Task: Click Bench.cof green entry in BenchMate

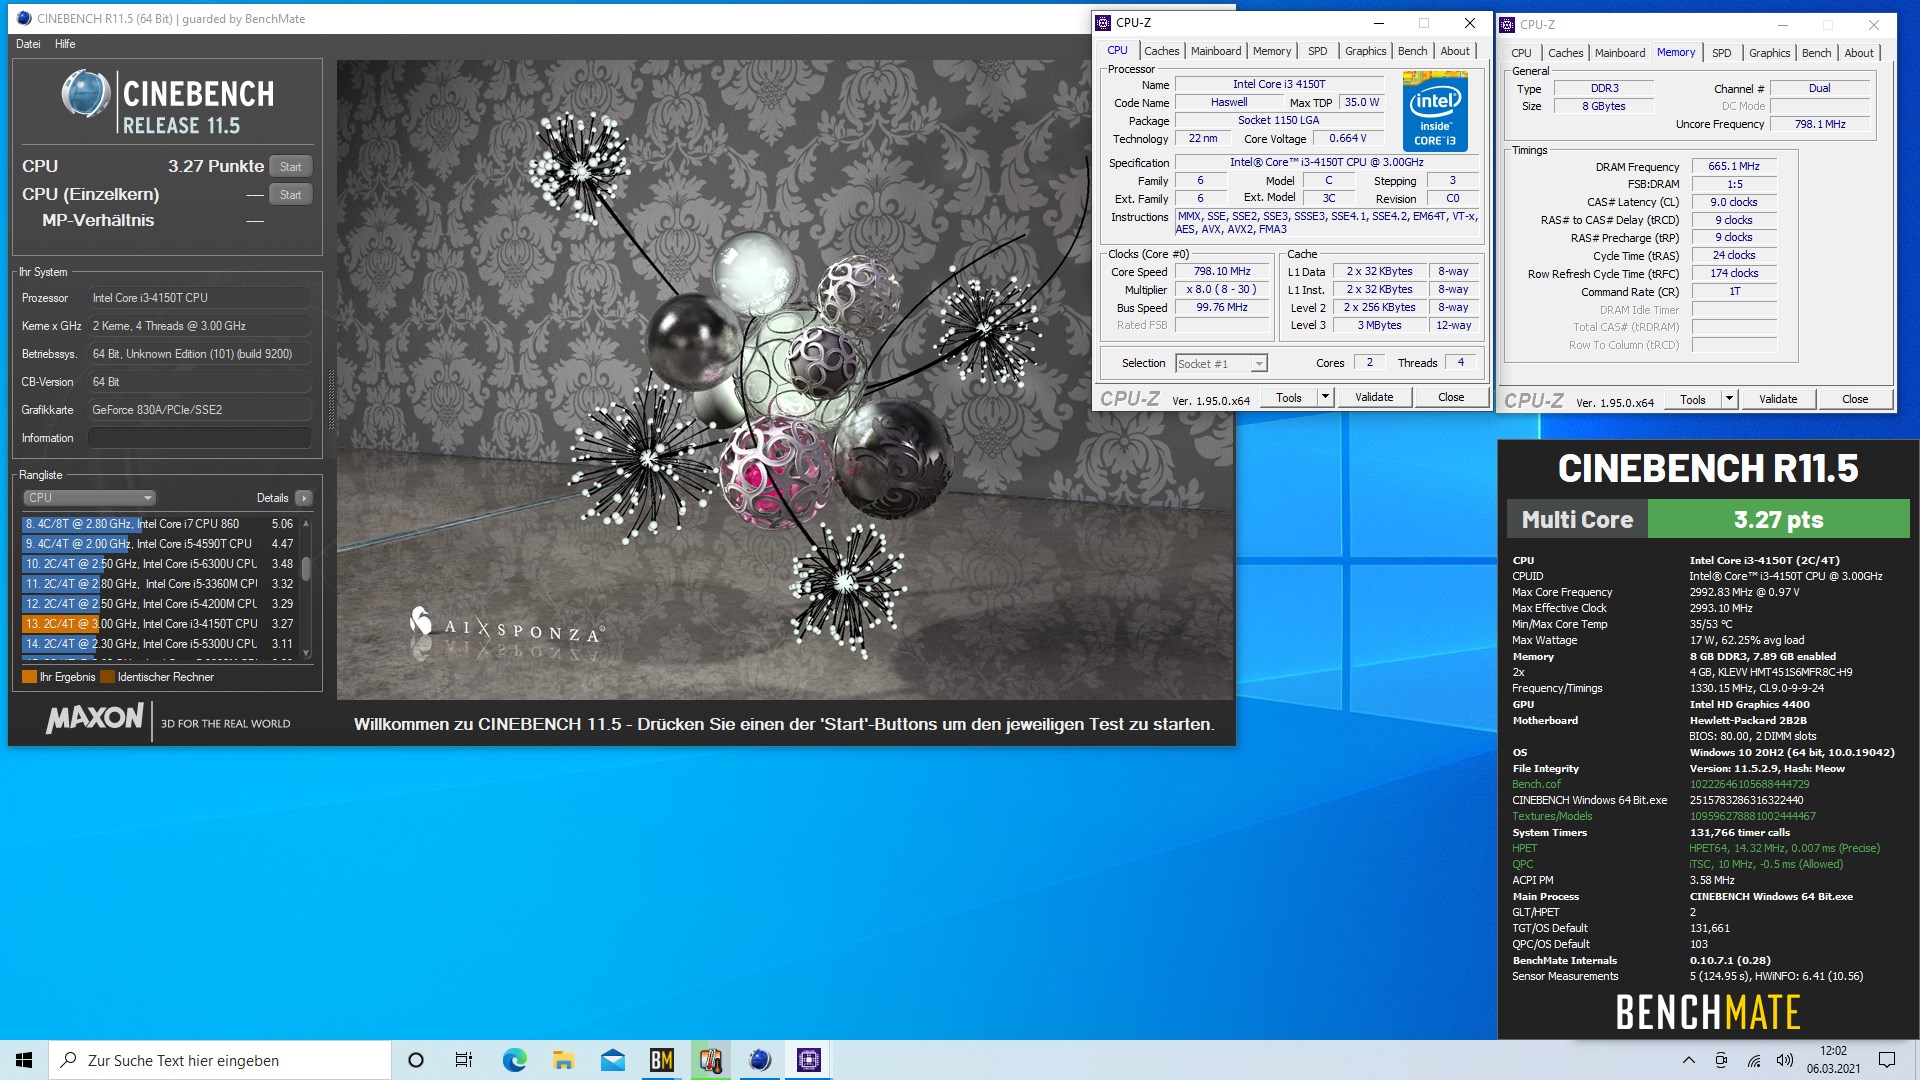Action: tap(1536, 785)
